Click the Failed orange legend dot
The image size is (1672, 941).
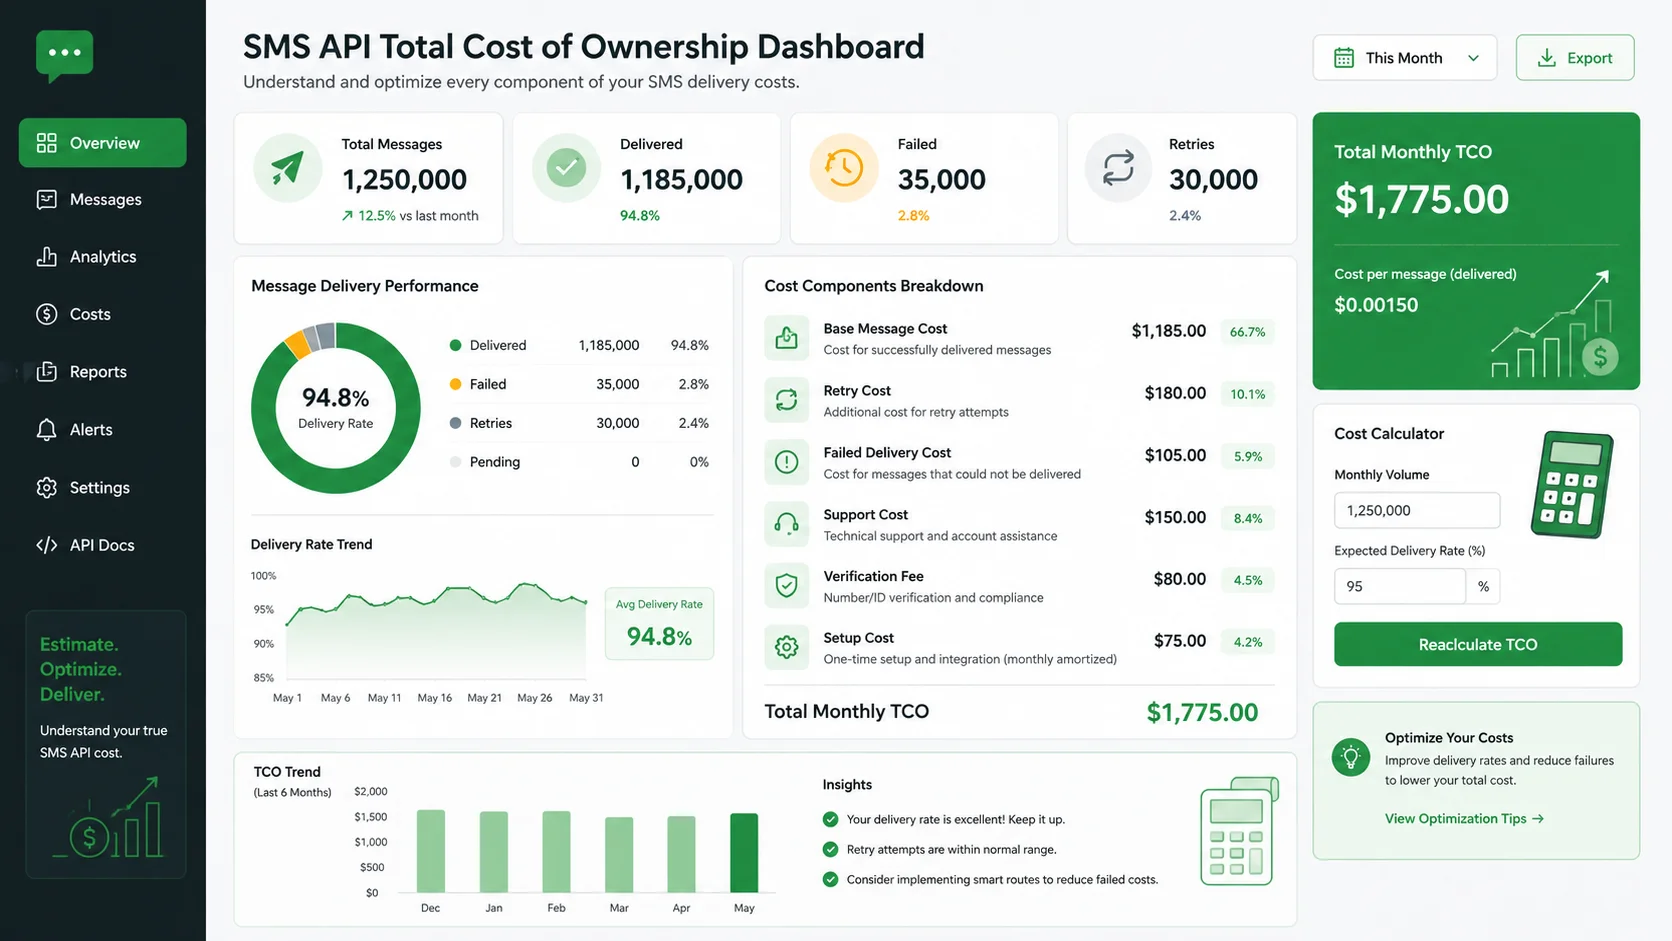455,384
